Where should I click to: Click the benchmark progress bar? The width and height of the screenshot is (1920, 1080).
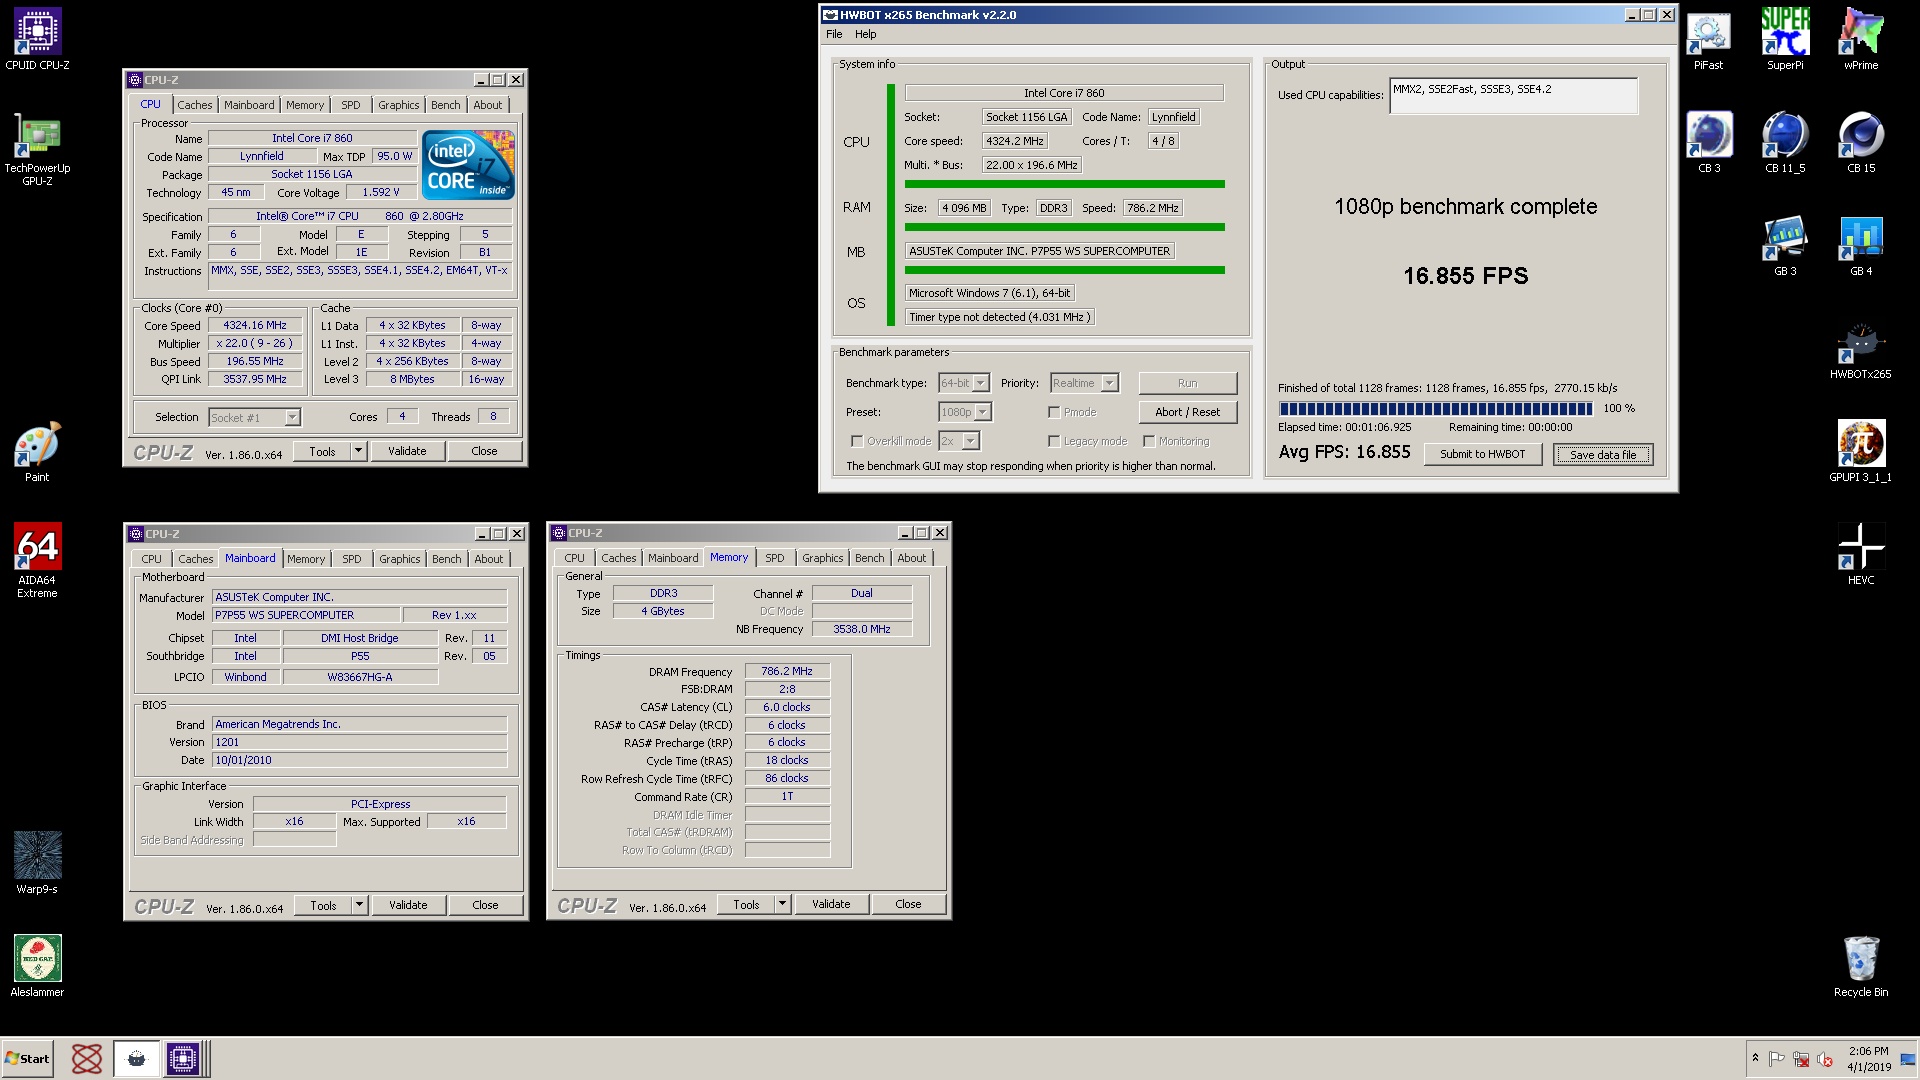point(1435,408)
